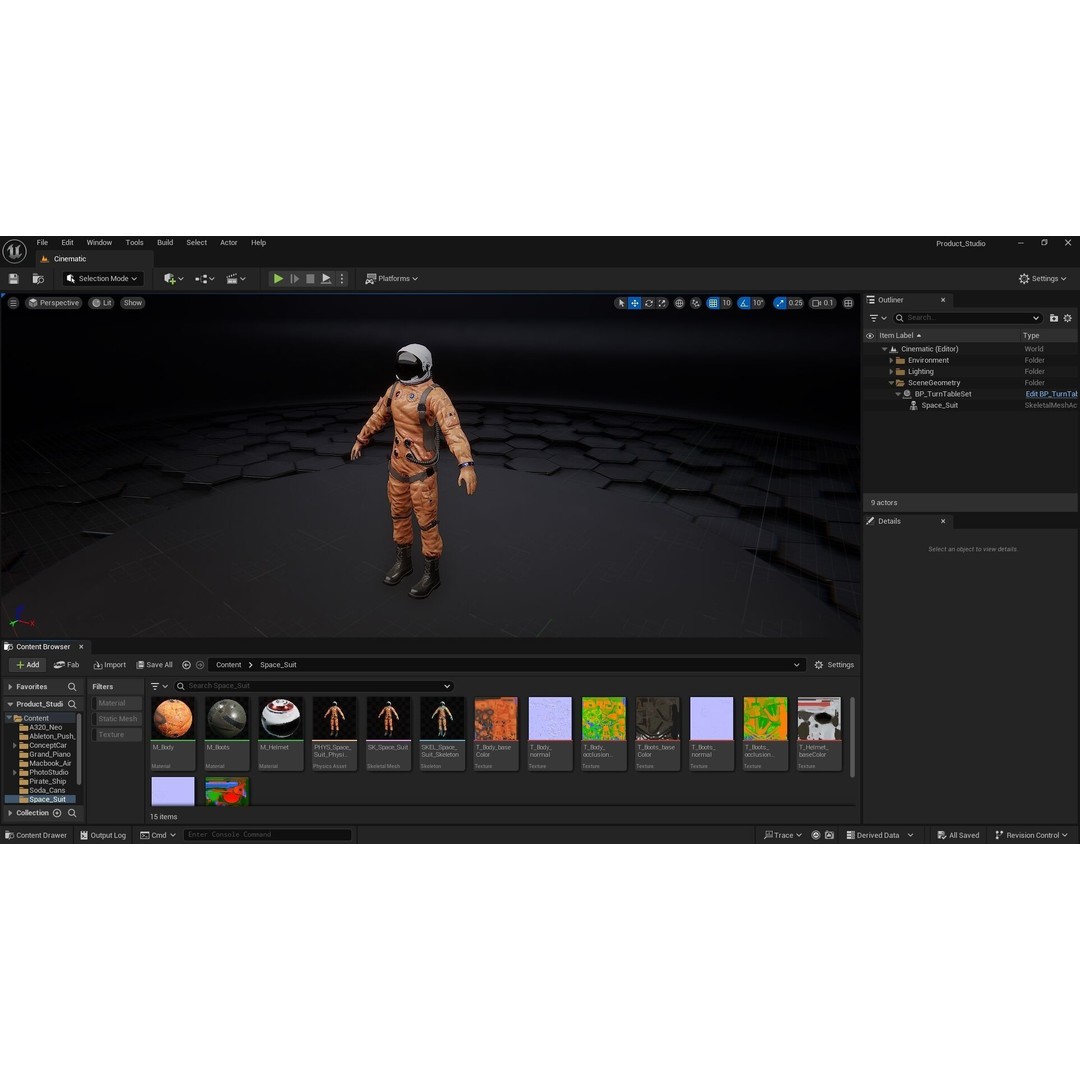The width and height of the screenshot is (1080, 1080).
Task: Open the Output Log in the status bar
Action: tap(103, 835)
